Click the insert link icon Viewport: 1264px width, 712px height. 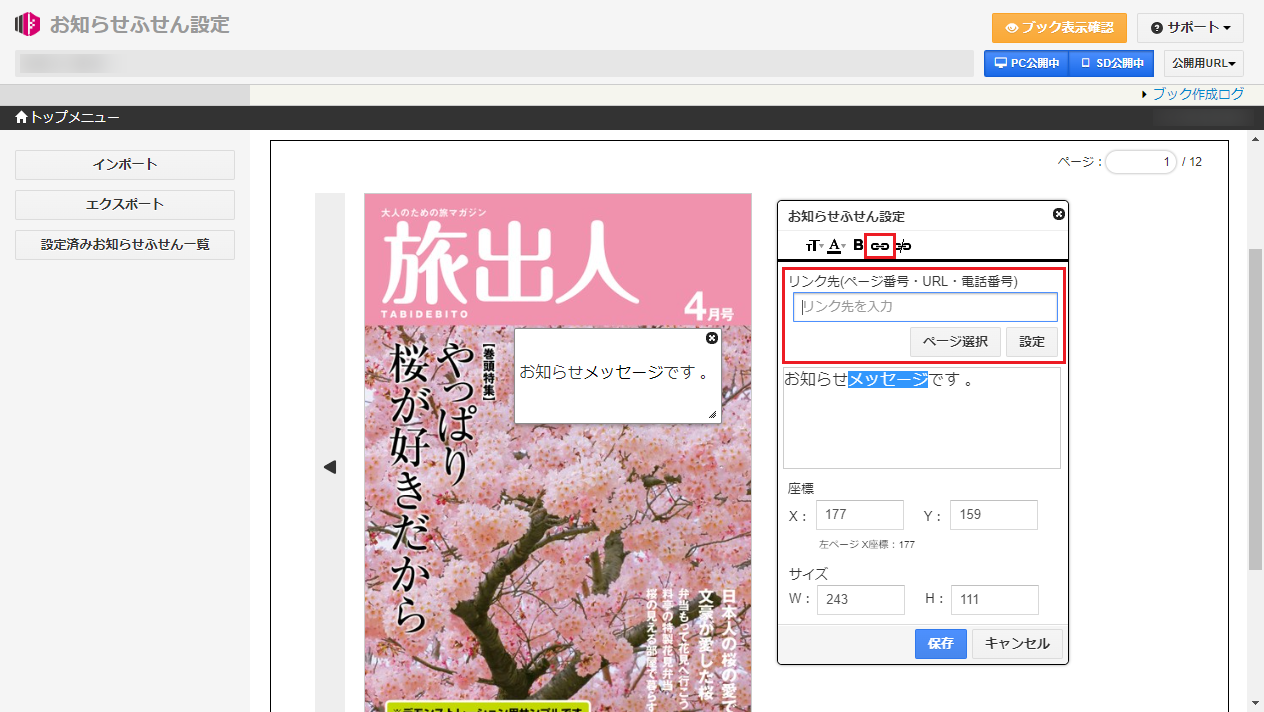pyautogui.click(x=880, y=245)
